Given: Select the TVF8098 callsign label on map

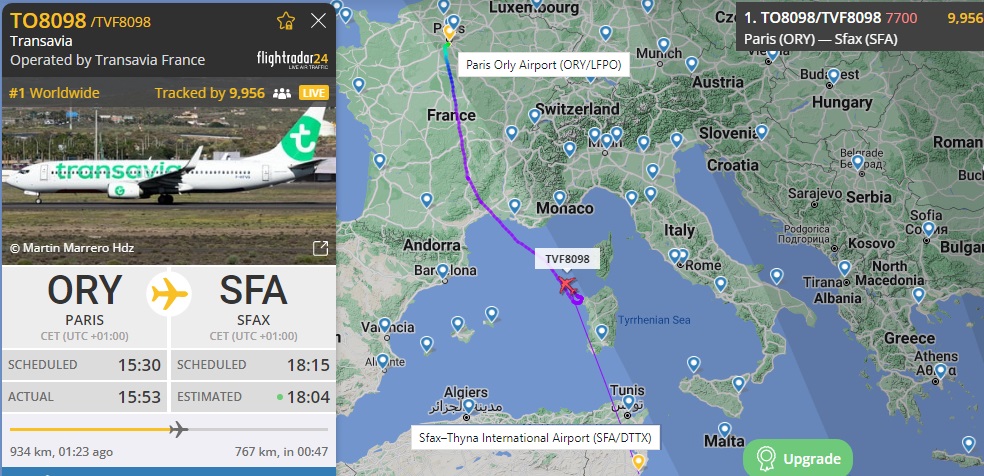Looking at the screenshot, I should 563,258.
